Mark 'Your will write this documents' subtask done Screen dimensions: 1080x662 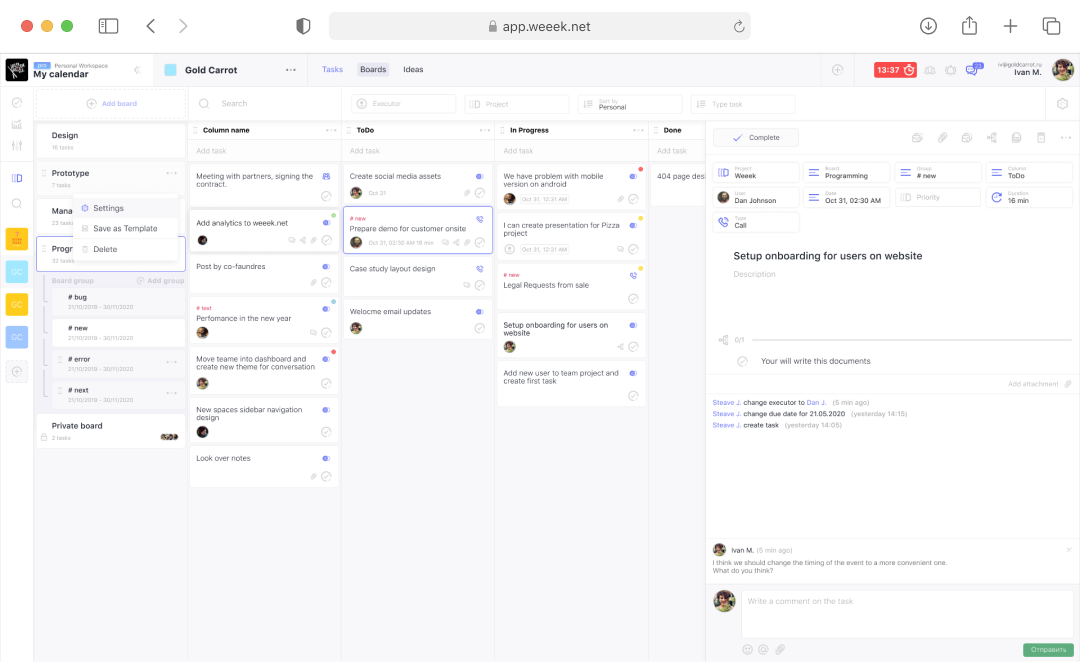[742, 361]
